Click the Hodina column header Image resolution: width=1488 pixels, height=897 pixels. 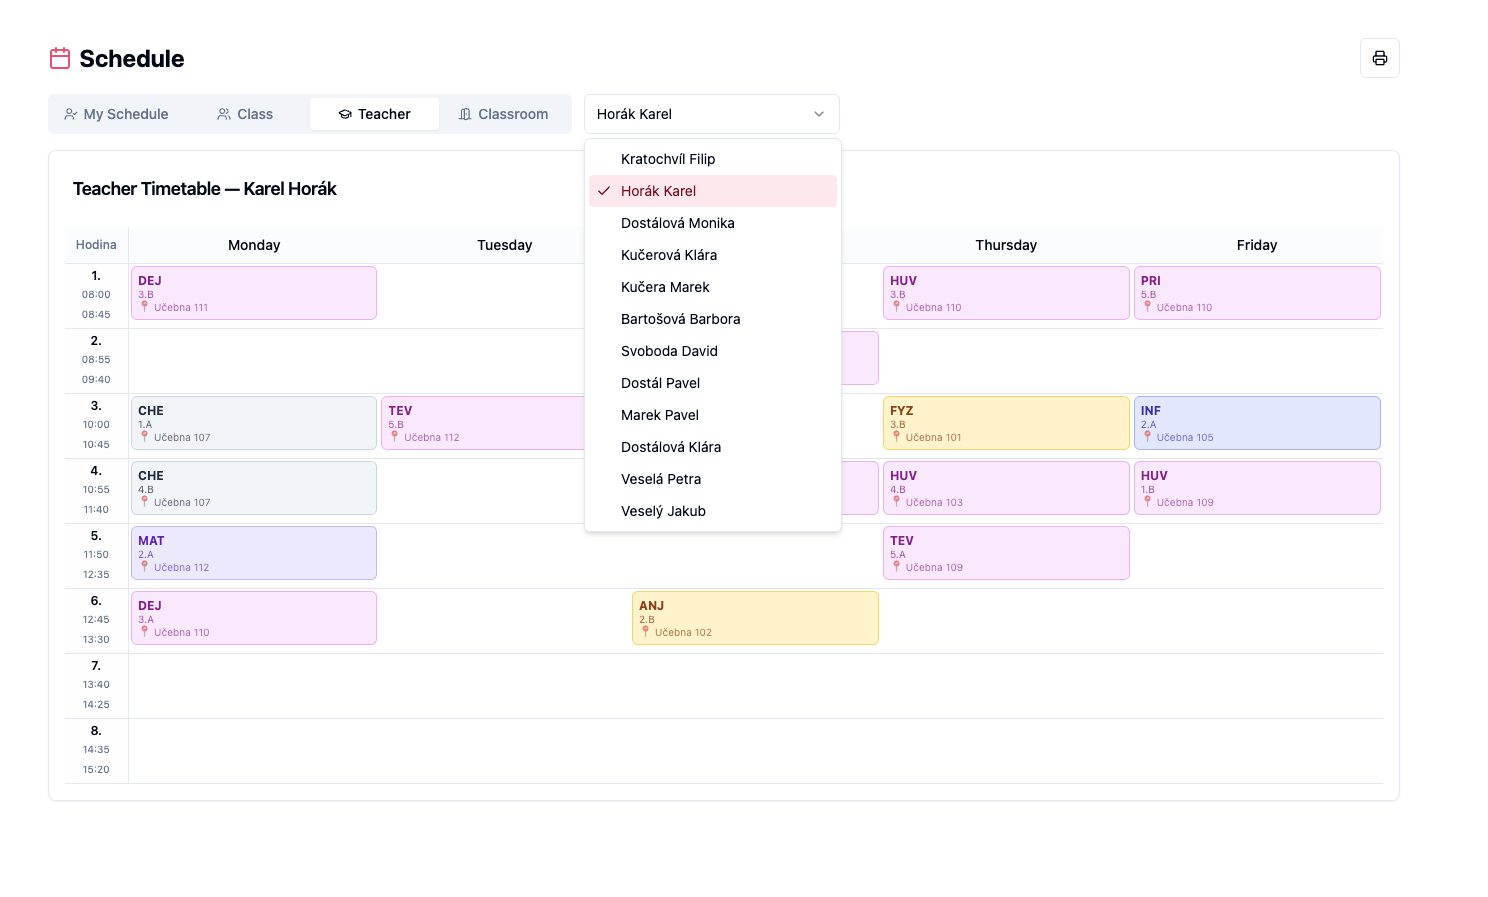96,245
